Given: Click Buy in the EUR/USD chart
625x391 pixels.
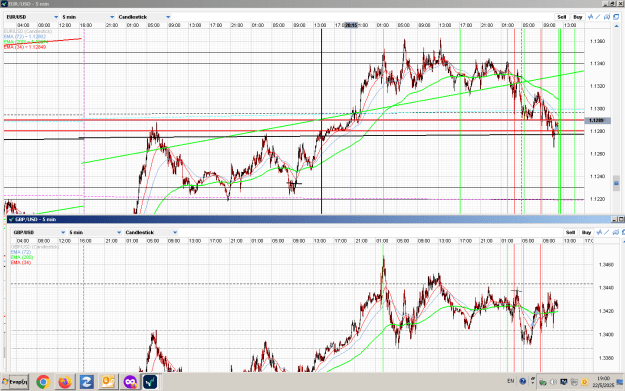Looking at the screenshot, I should 578,17.
